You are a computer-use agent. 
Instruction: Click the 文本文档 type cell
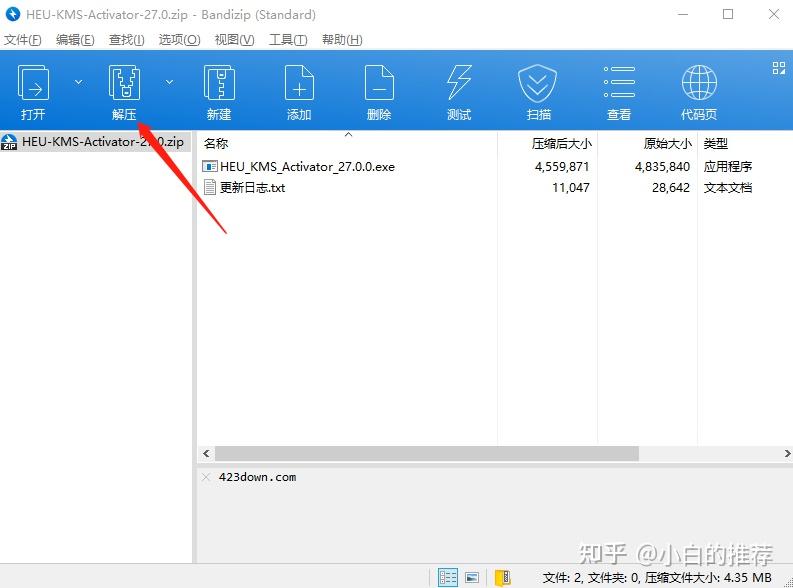tap(727, 188)
